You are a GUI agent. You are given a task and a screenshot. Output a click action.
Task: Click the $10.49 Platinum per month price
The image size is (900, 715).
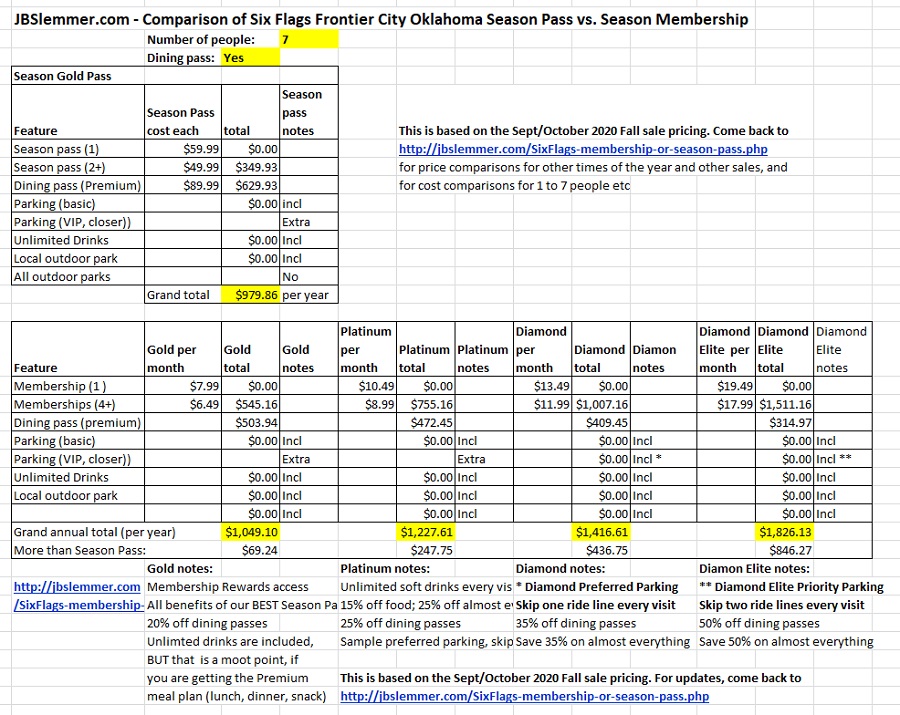point(368,386)
